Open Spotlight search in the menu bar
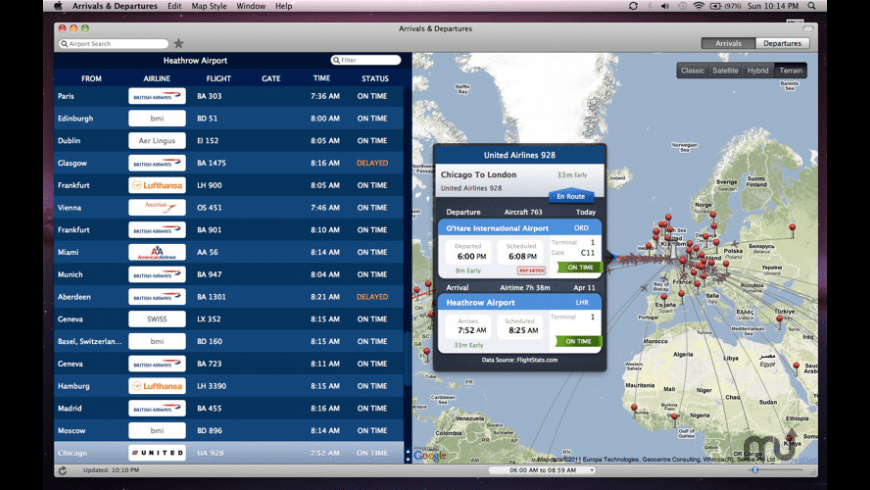This screenshot has width=870, height=490. pos(811,6)
